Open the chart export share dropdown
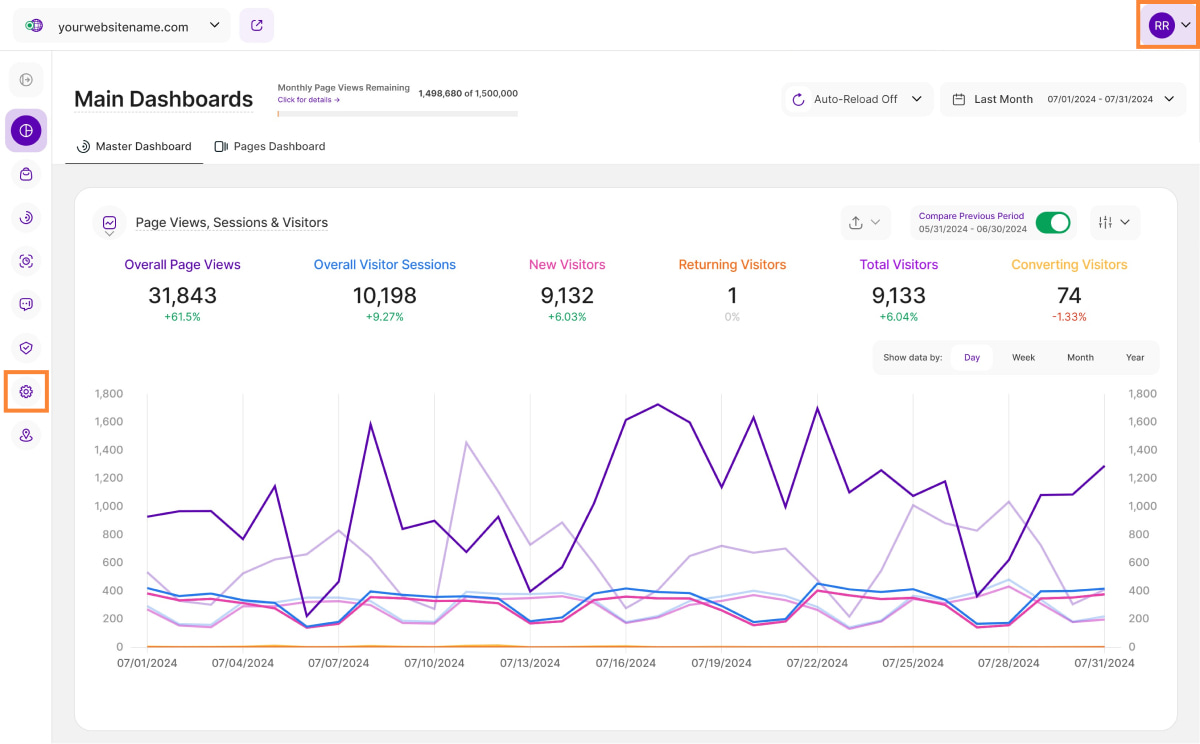Screen dimensions: 1200x744 (x=865, y=222)
